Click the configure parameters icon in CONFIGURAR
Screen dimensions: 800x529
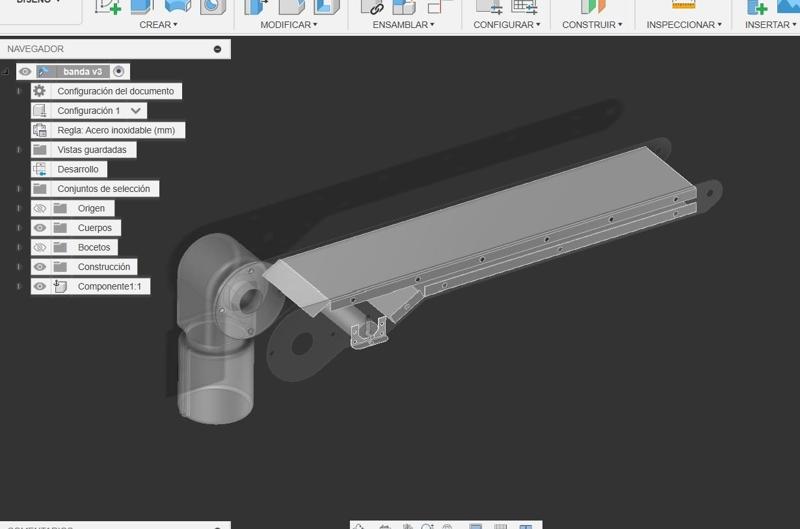point(488,7)
